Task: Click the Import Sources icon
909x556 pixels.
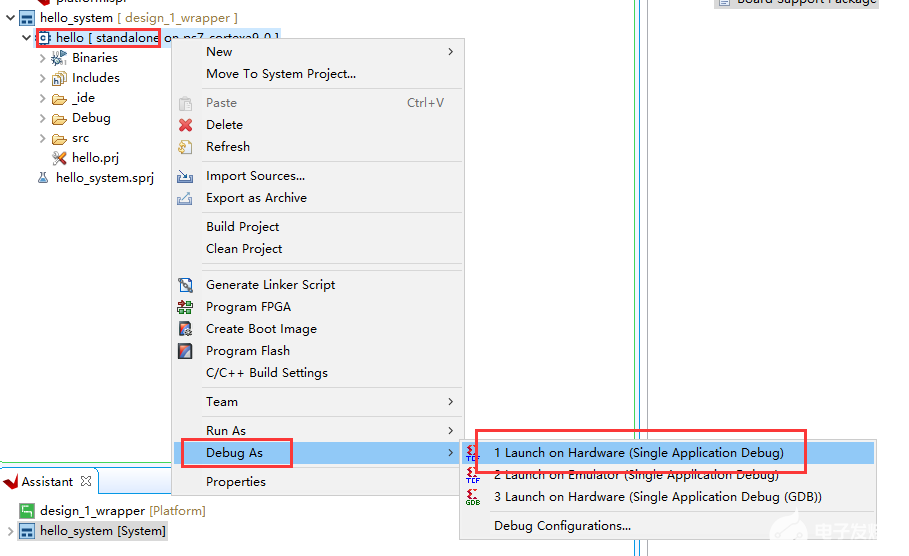Action: (185, 176)
